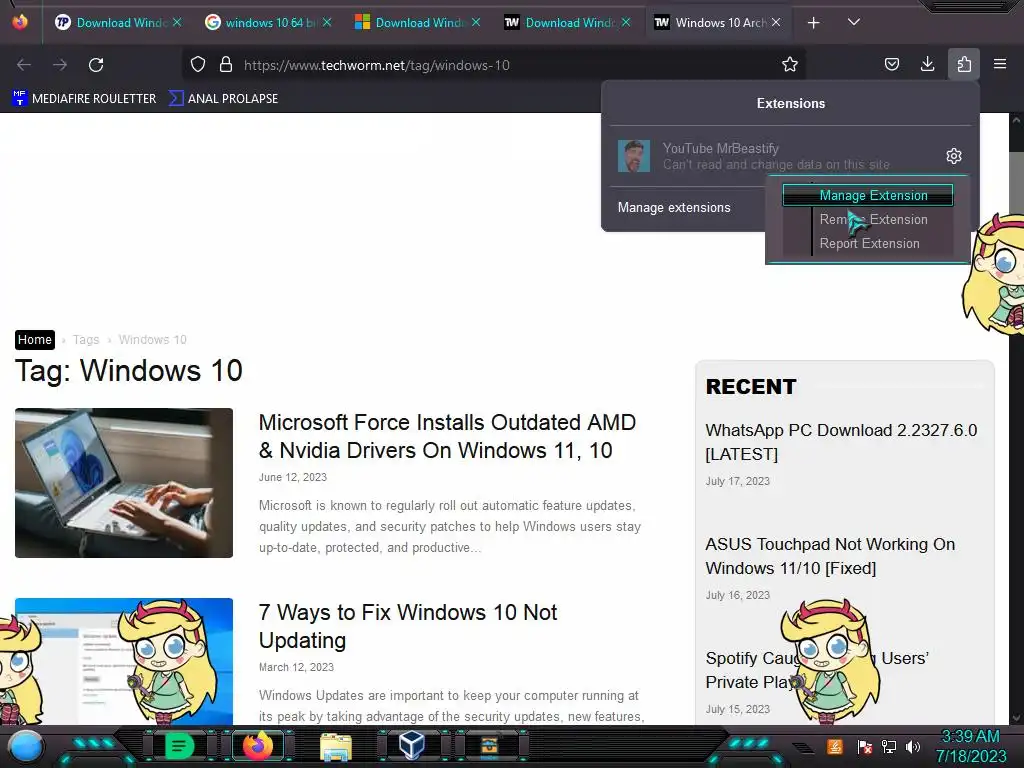
Task: Close the Windows 10 Archives tab
Action: point(776,22)
